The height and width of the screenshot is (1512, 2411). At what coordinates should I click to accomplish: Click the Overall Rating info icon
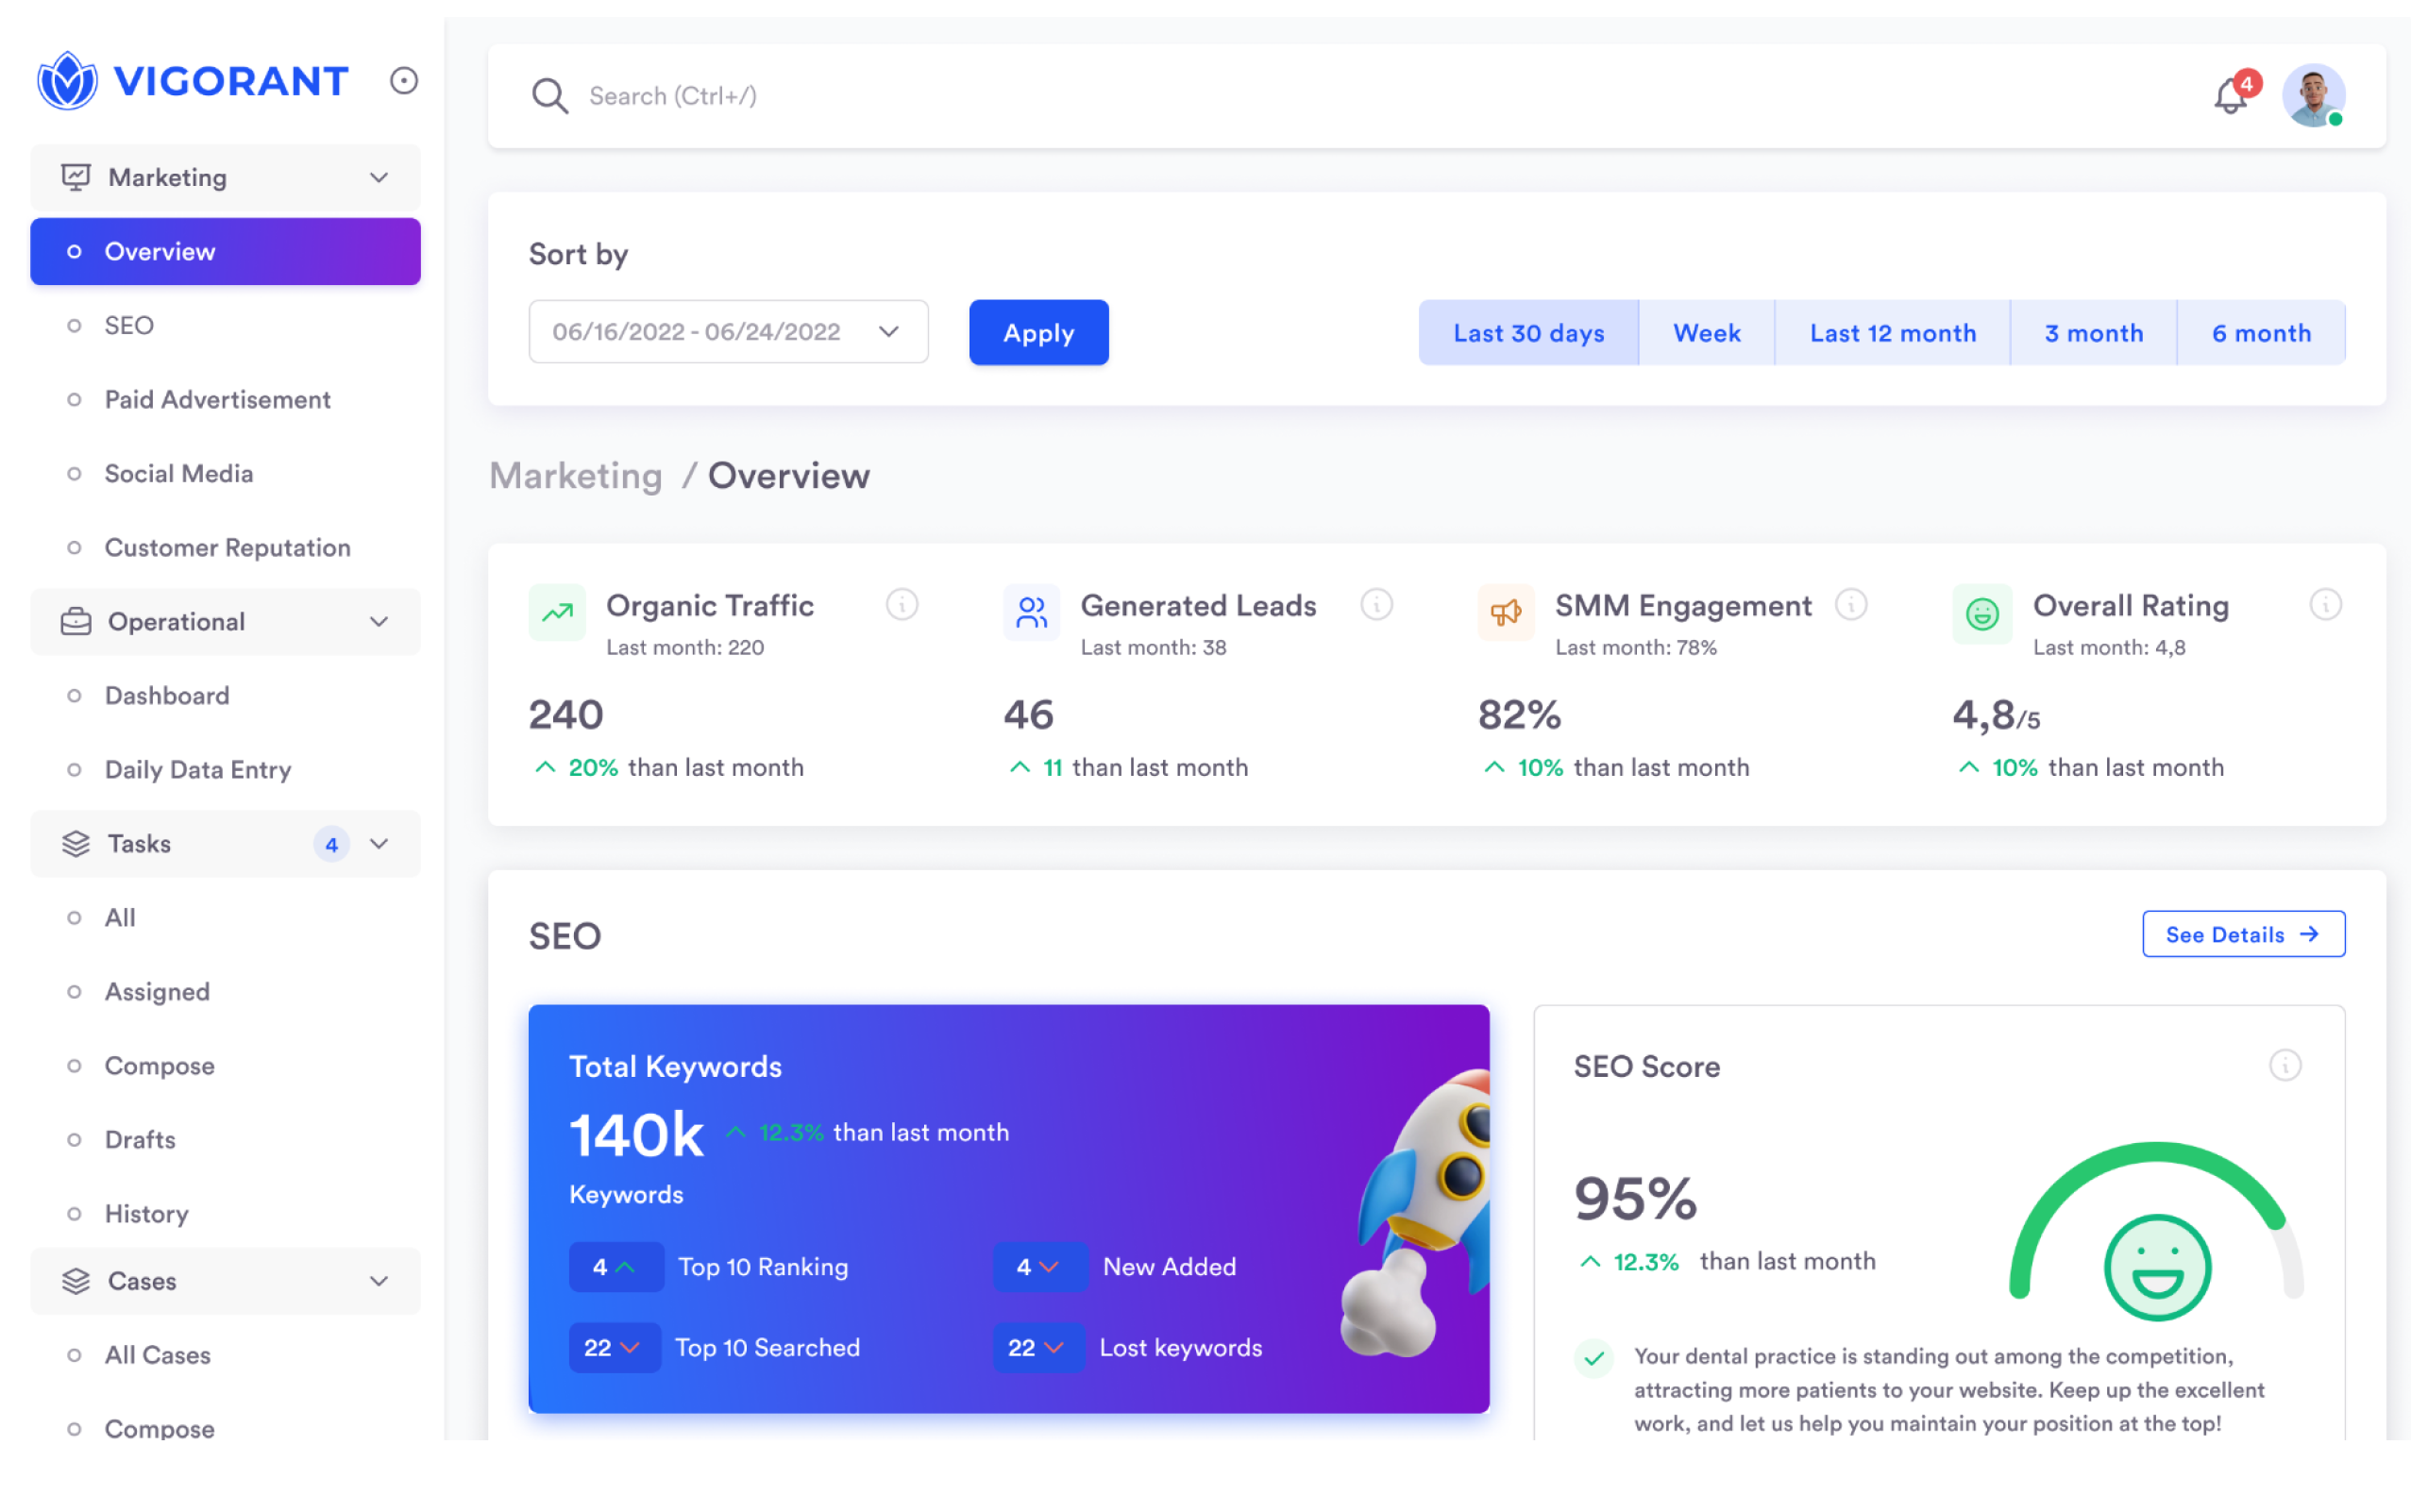coord(2325,604)
